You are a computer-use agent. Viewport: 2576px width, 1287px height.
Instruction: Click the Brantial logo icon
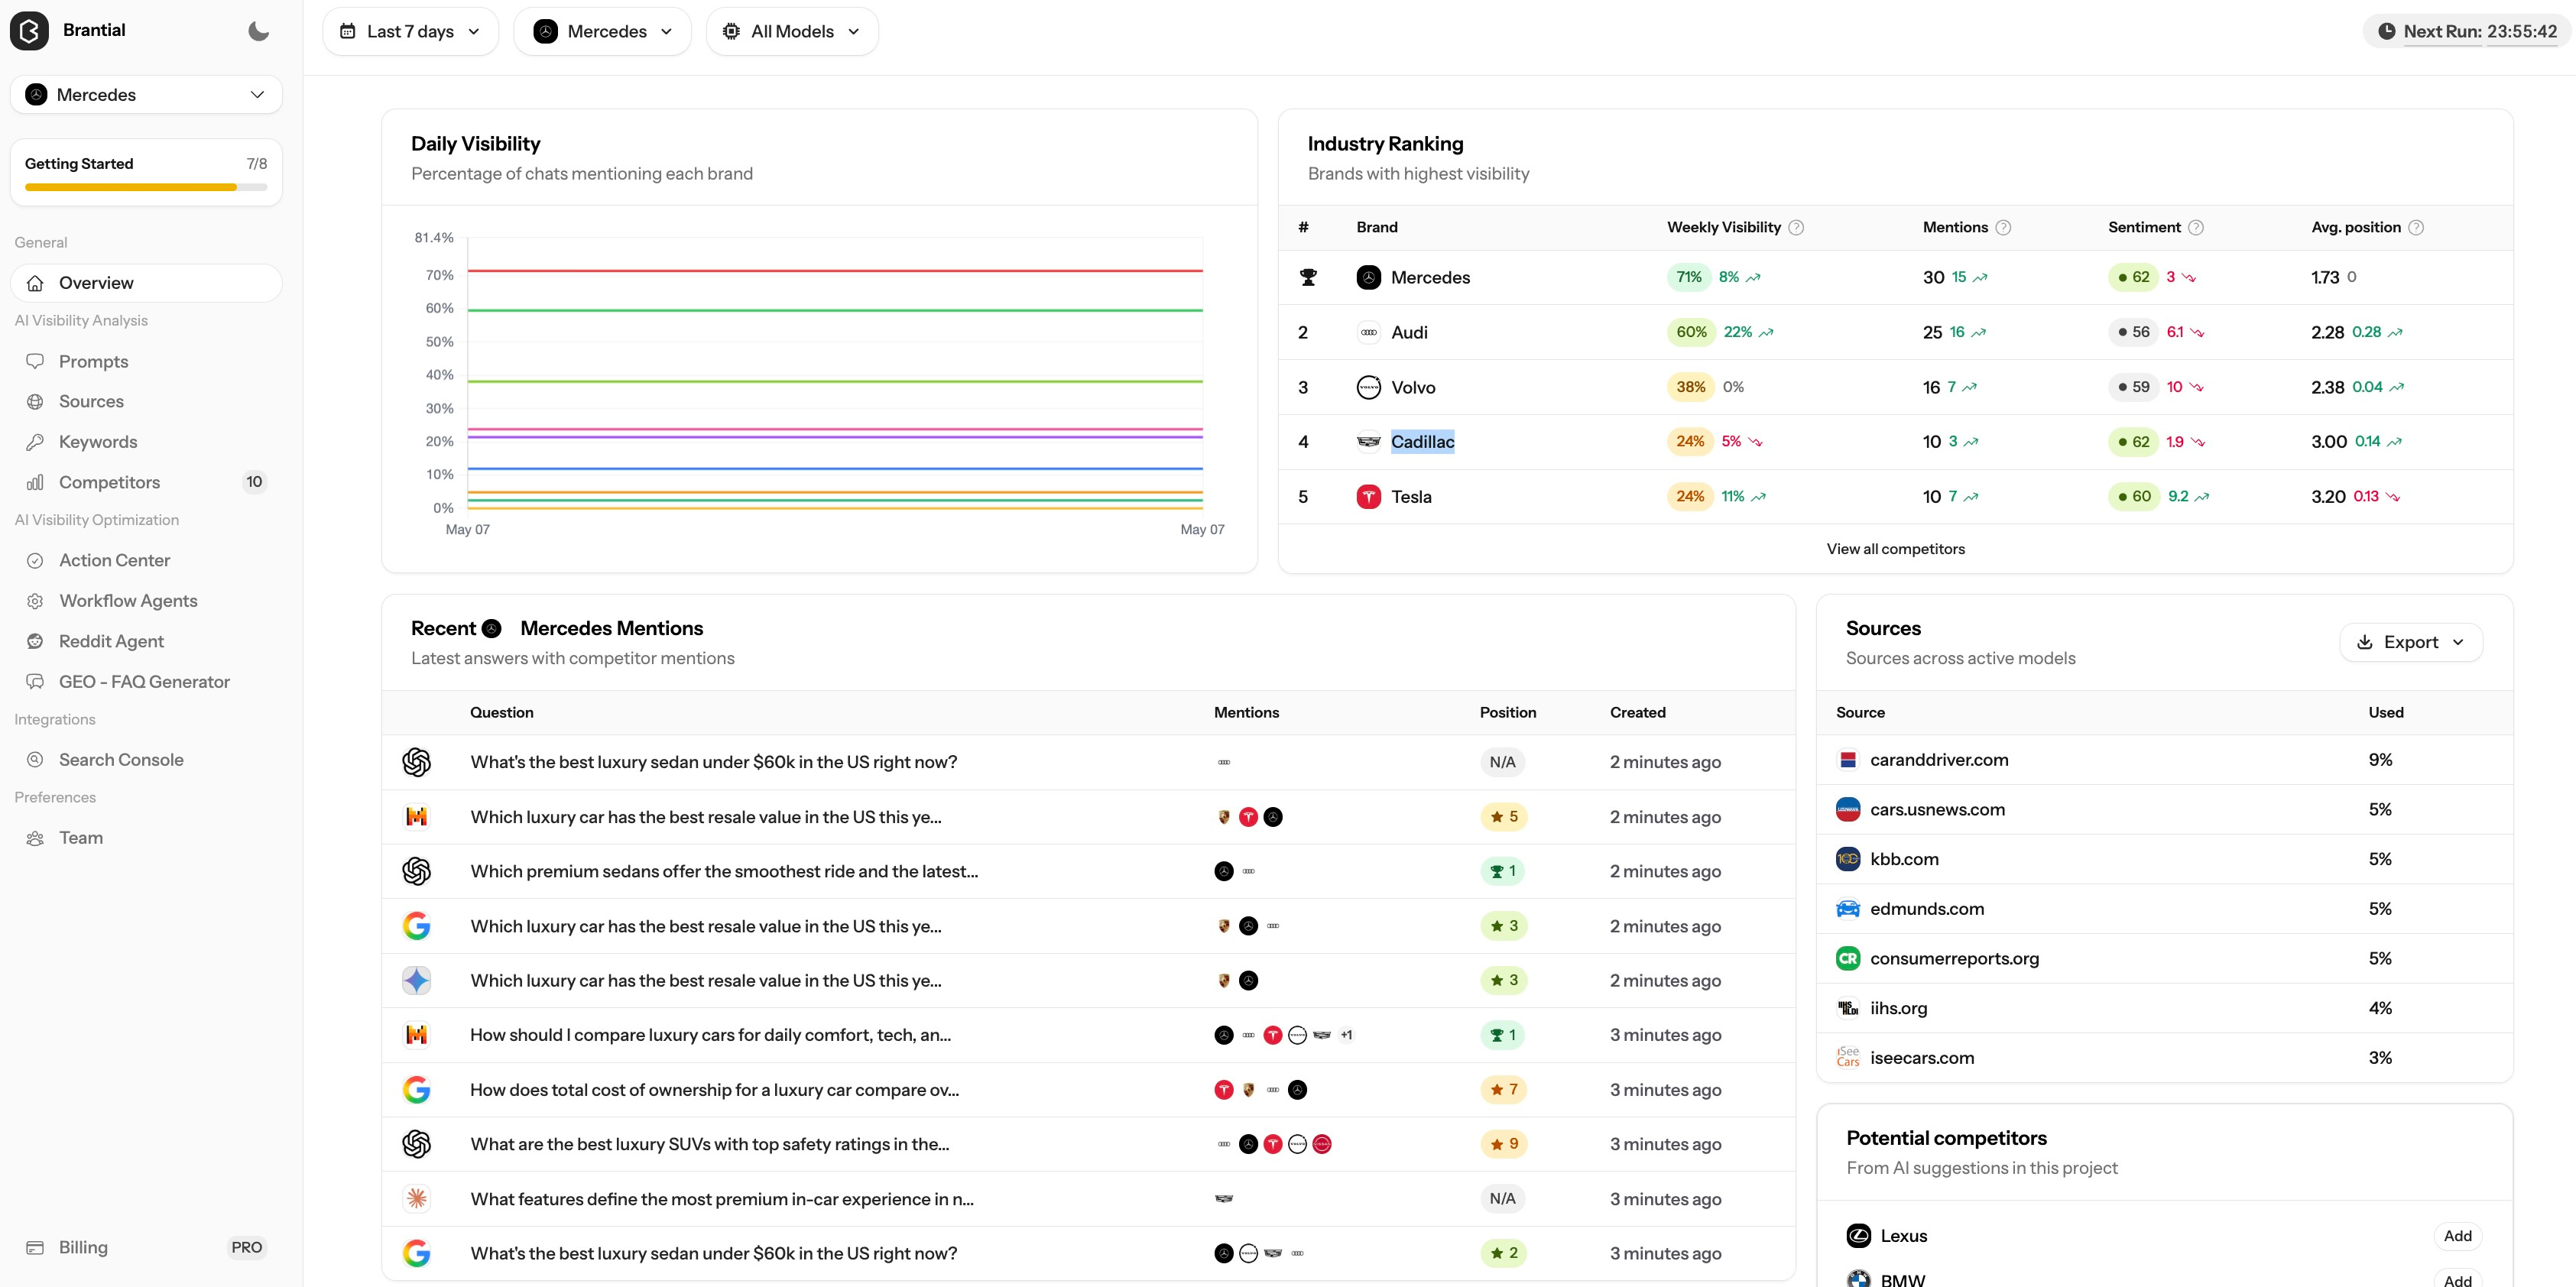coord(29,31)
